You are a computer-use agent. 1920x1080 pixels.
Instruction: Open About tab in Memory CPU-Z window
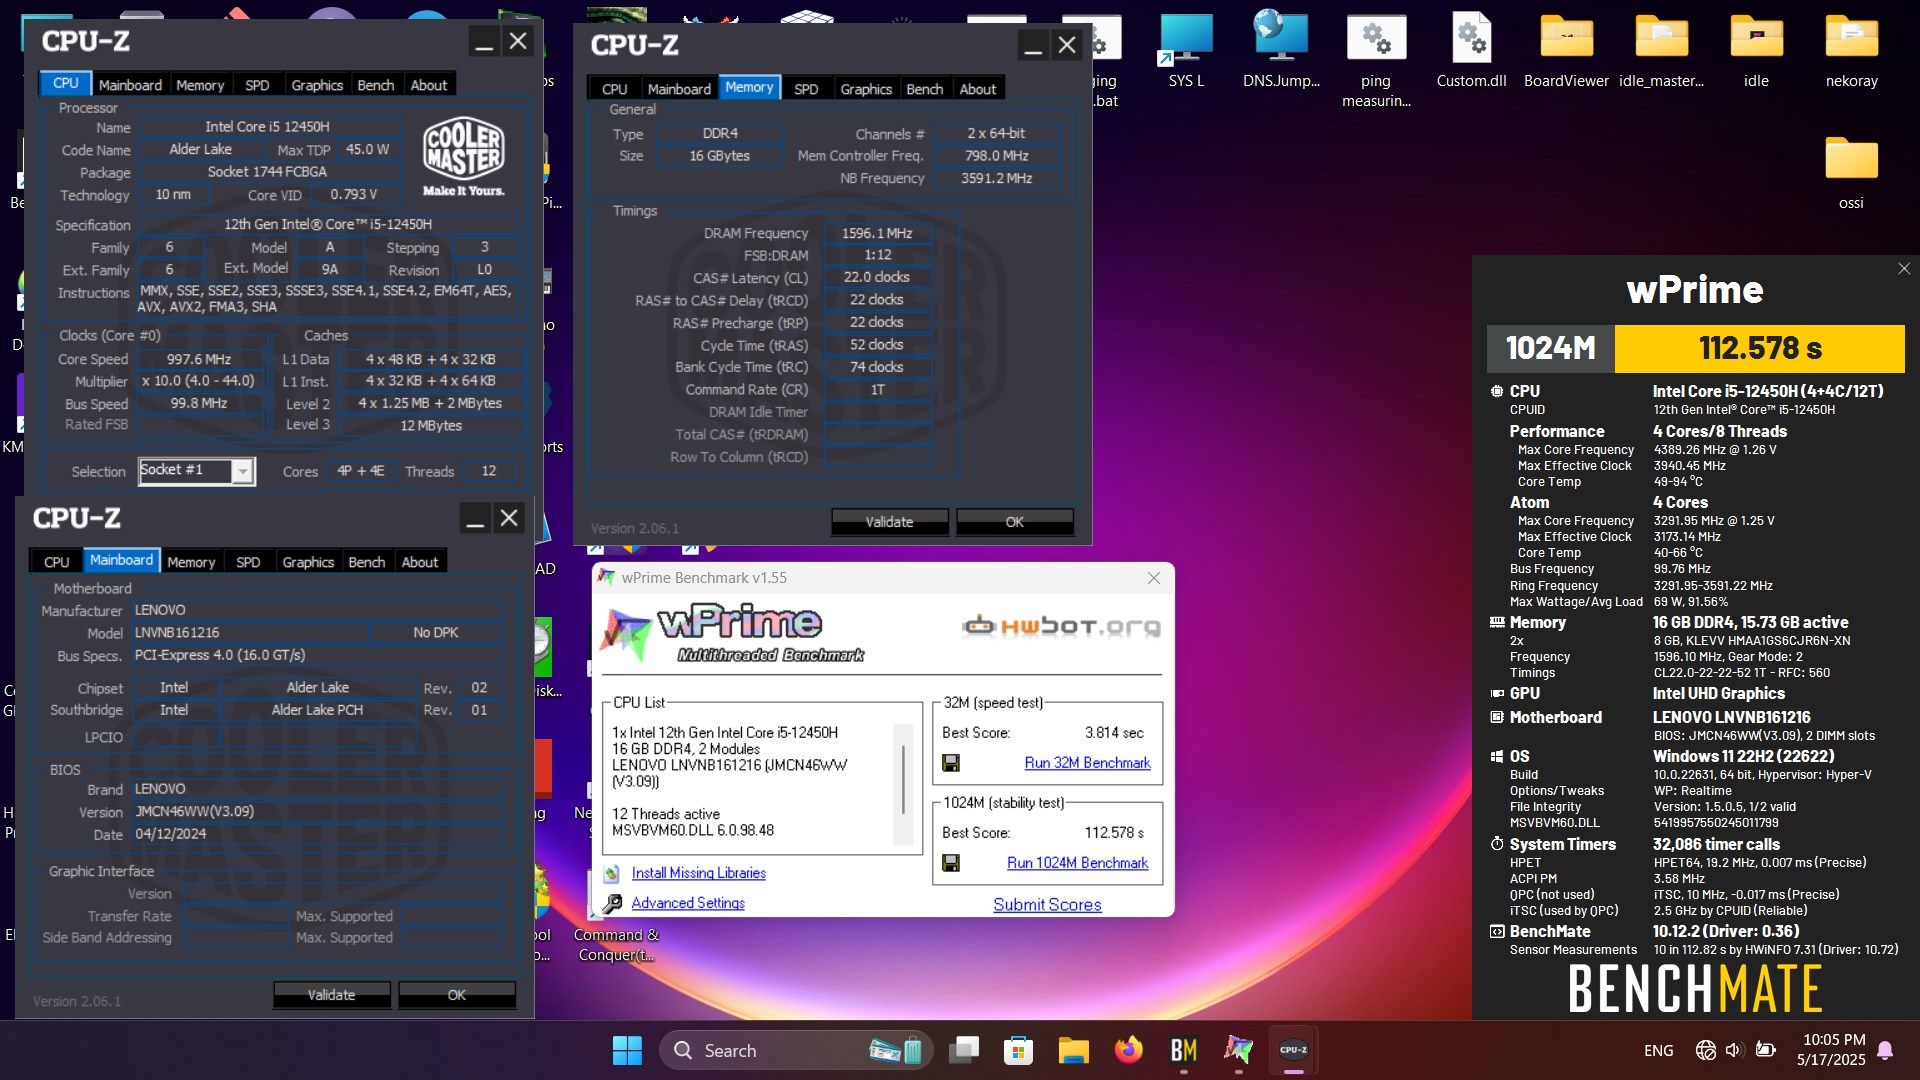(x=978, y=89)
